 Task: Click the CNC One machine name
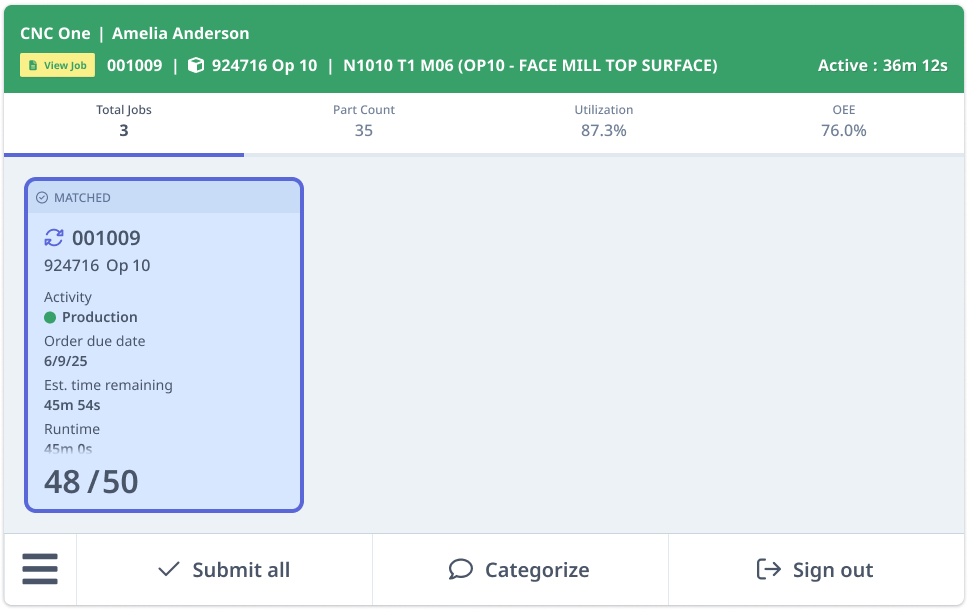click(x=55, y=34)
